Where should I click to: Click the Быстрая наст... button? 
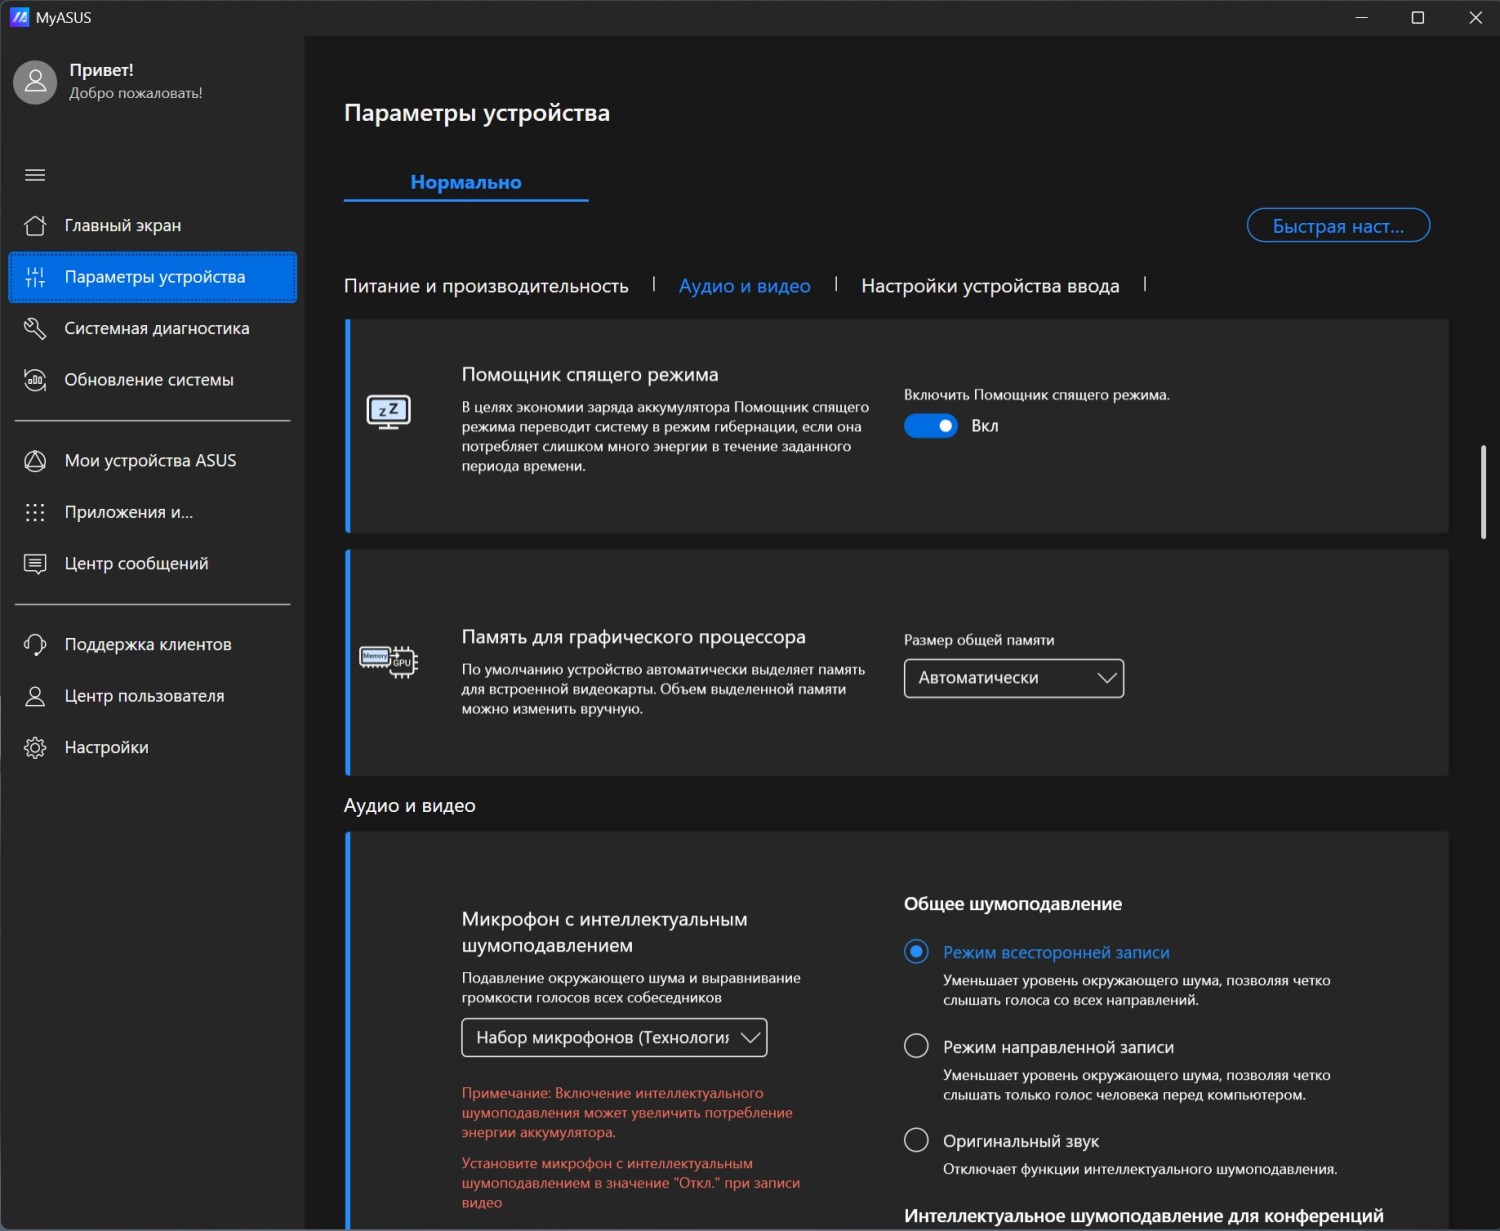(1338, 226)
